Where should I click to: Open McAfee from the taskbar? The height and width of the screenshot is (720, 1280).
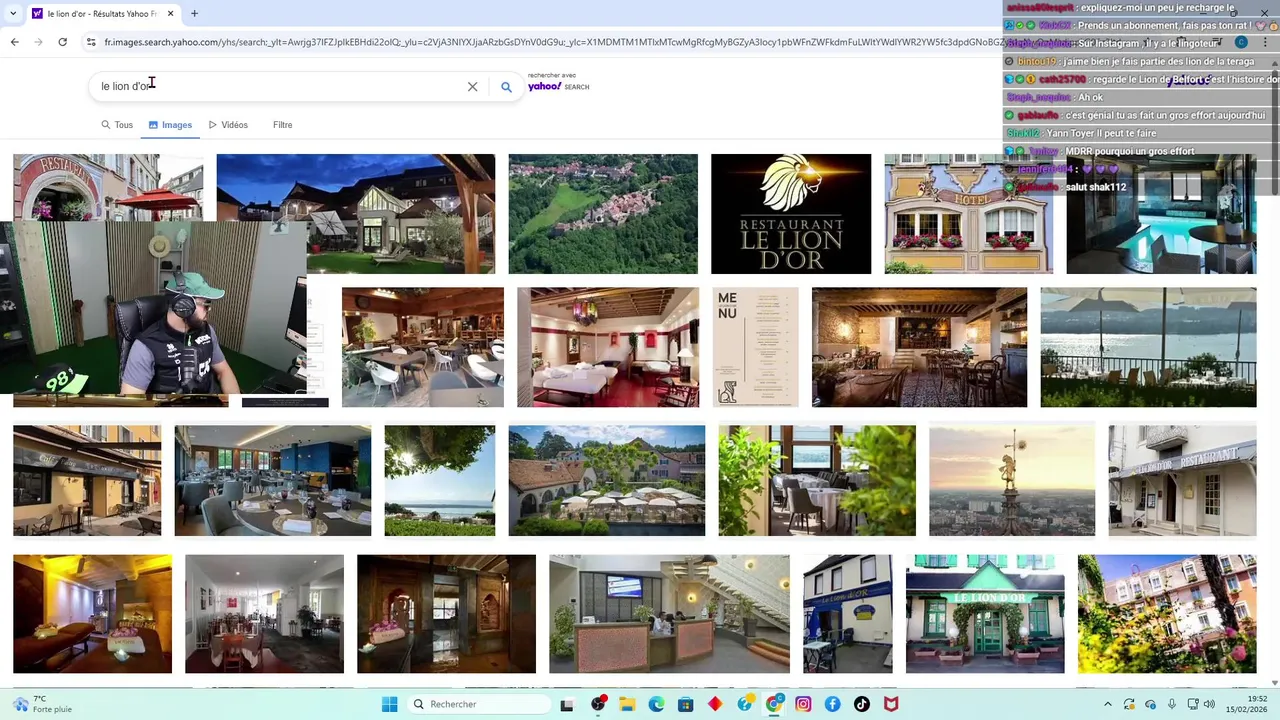[891, 704]
